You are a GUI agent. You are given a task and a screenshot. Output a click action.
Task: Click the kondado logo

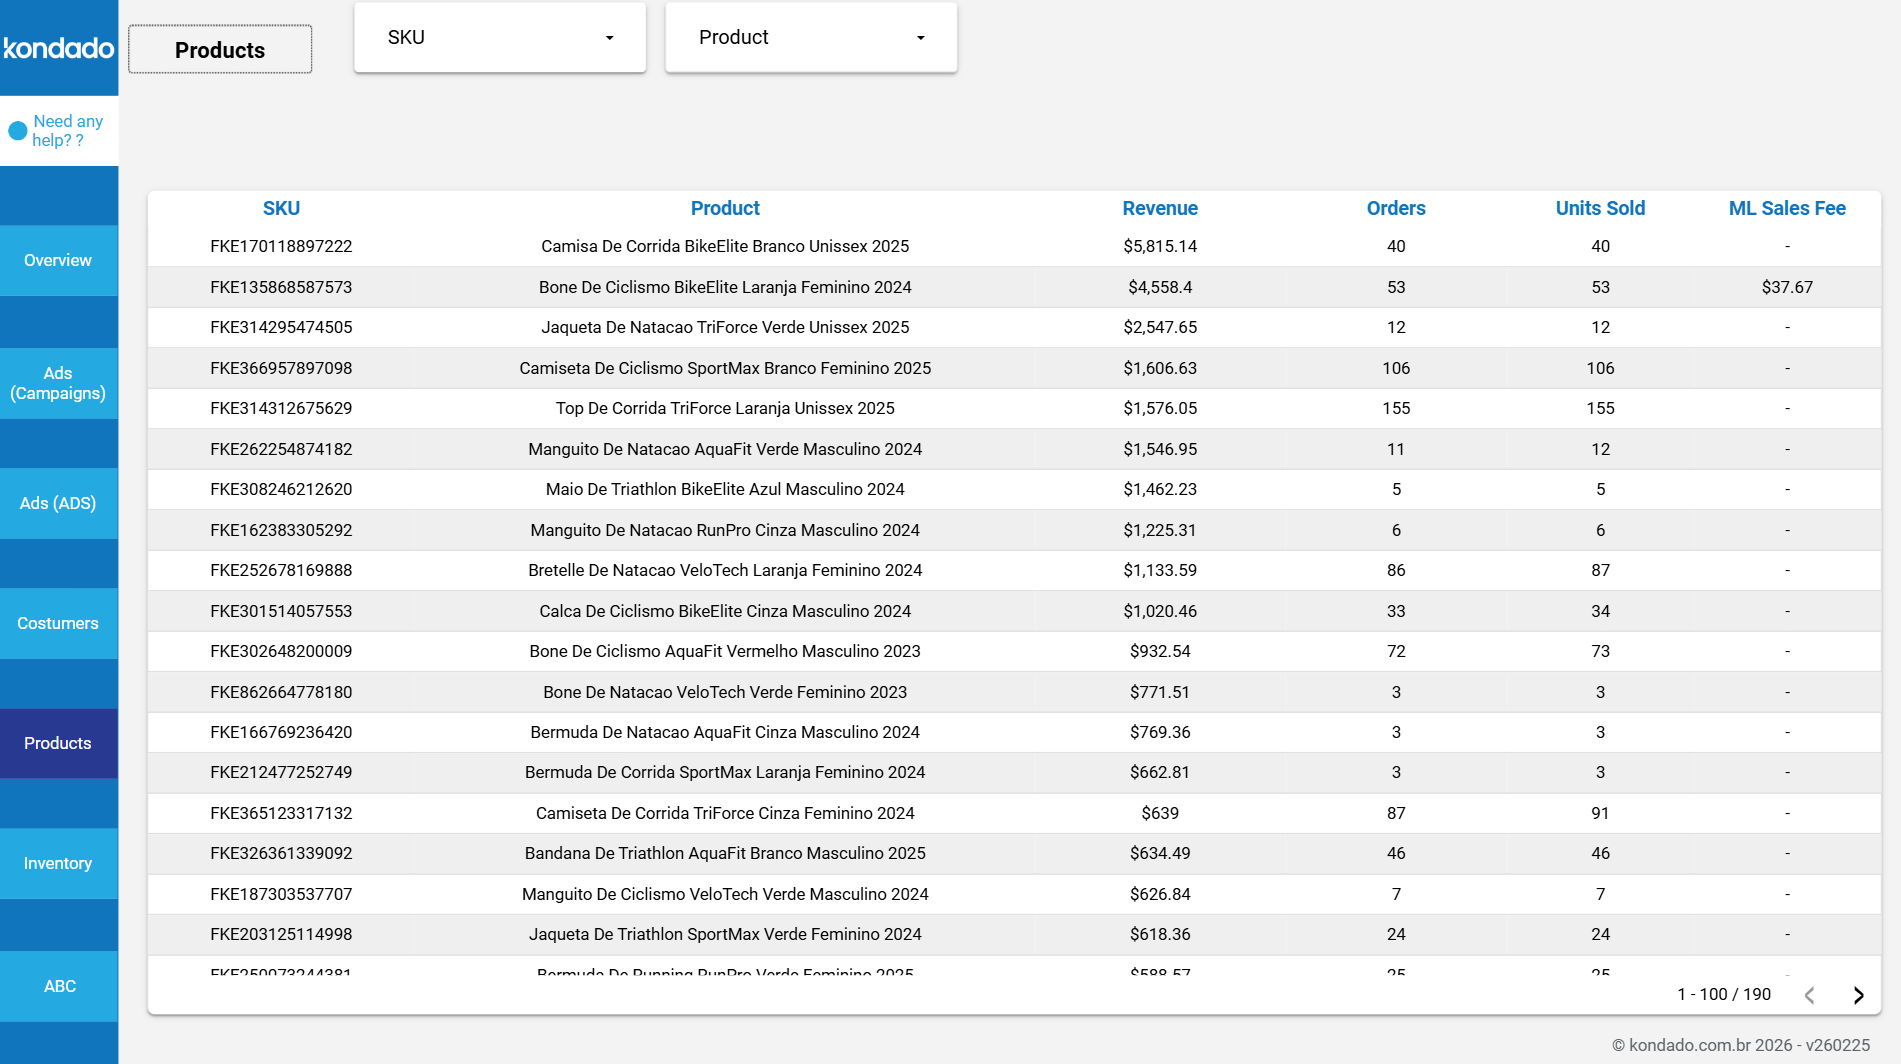click(x=58, y=47)
